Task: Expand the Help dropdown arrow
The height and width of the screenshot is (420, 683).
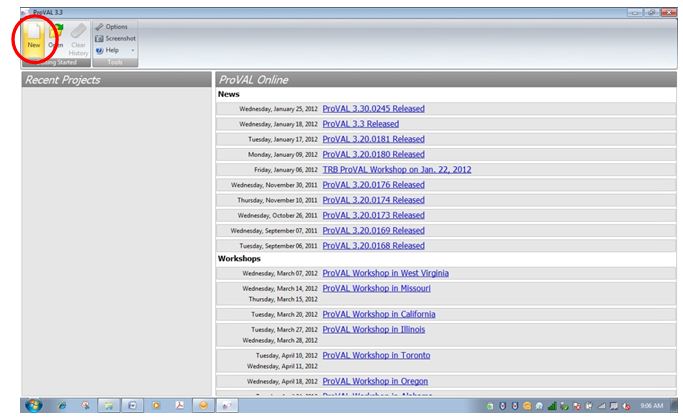Action: point(132,51)
